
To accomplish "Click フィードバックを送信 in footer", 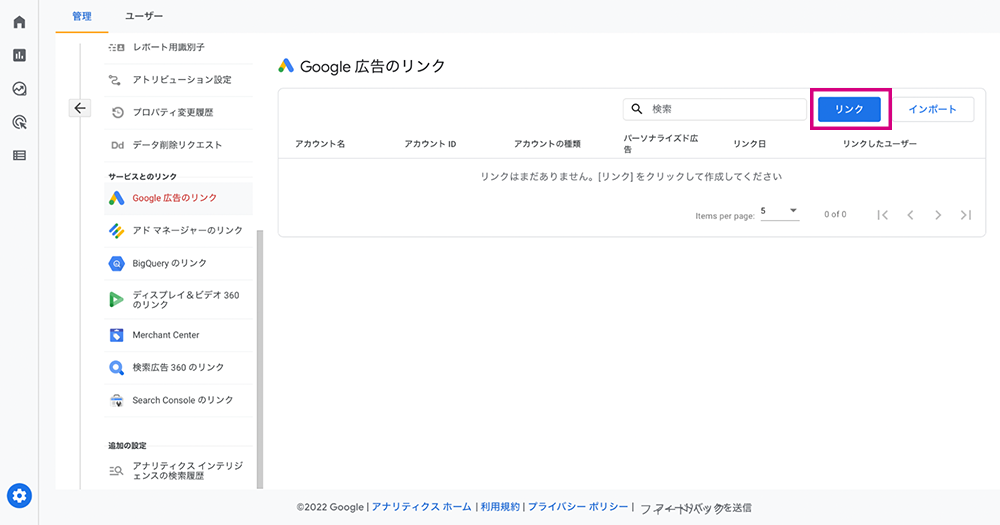I will [x=696, y=508].
